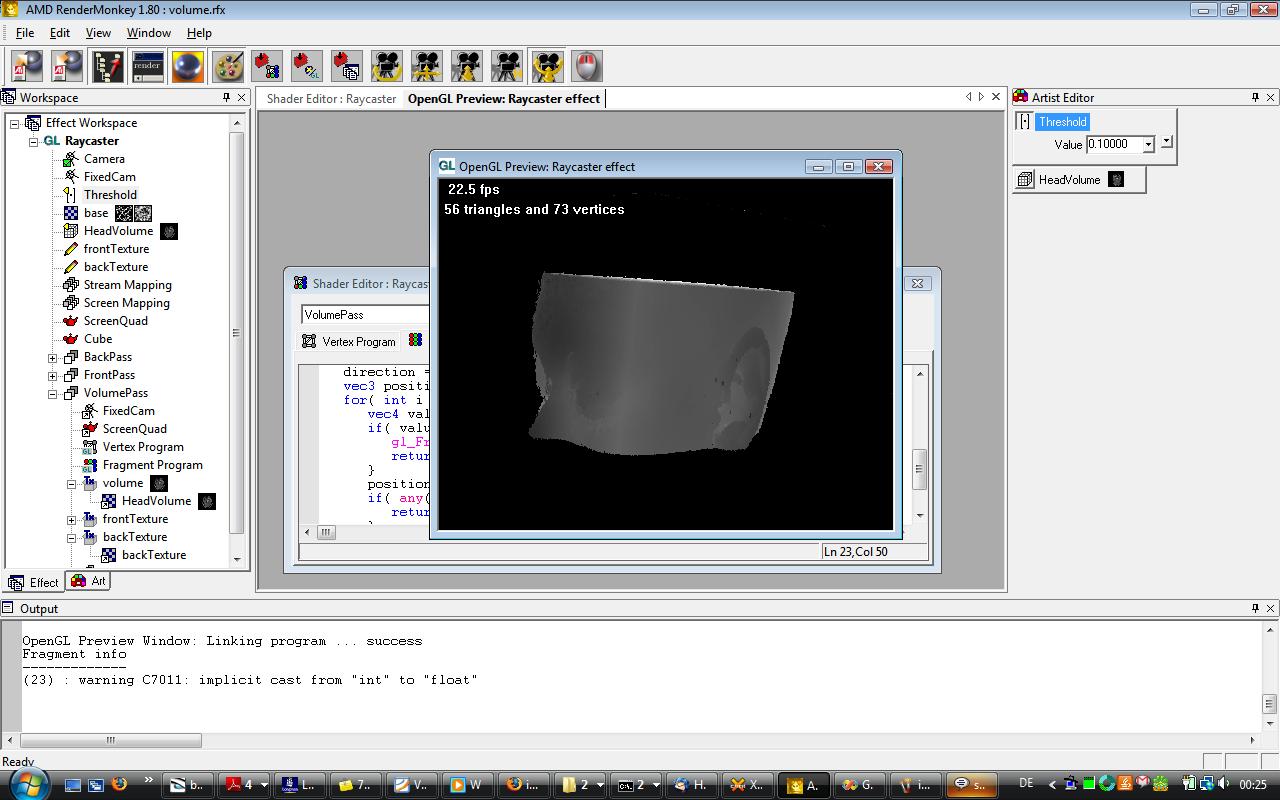Click the render preview toolbar icon
Viewport: 1280px width, 800px height.
(147, 66)
